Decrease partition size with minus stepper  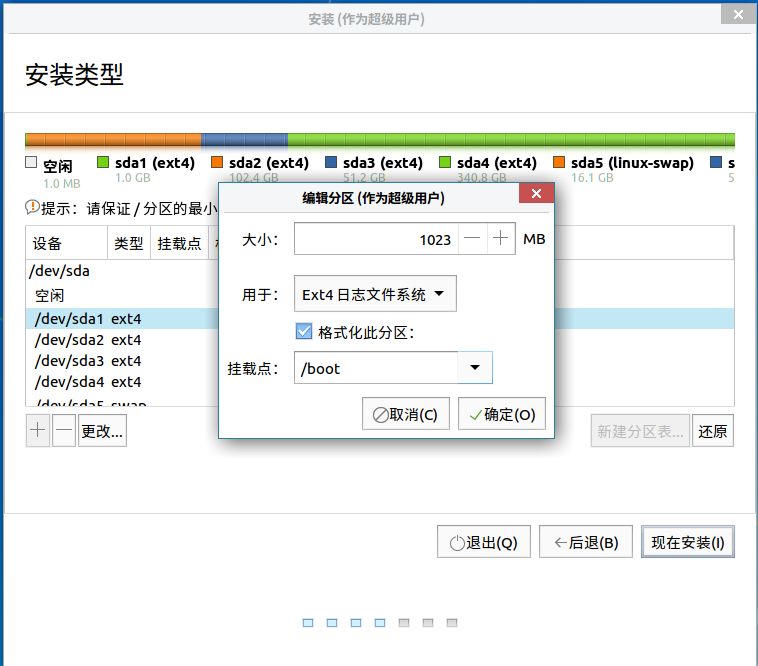click(472, 239)
